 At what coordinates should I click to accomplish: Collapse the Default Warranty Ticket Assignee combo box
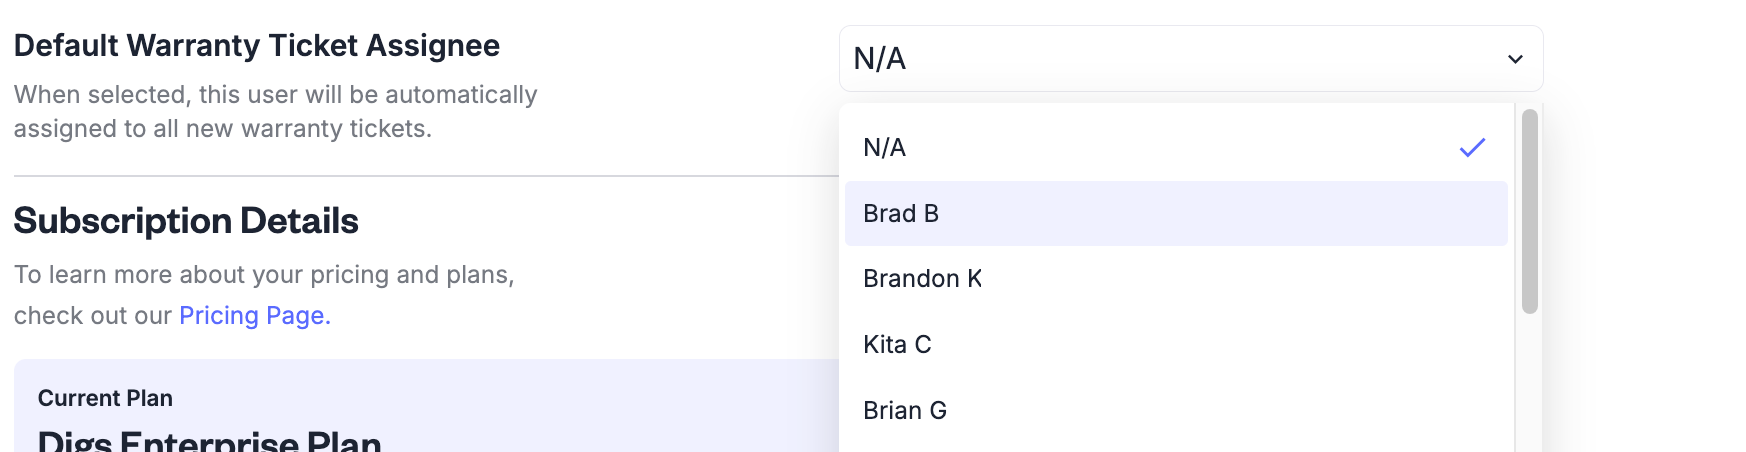pos(1190,59)
